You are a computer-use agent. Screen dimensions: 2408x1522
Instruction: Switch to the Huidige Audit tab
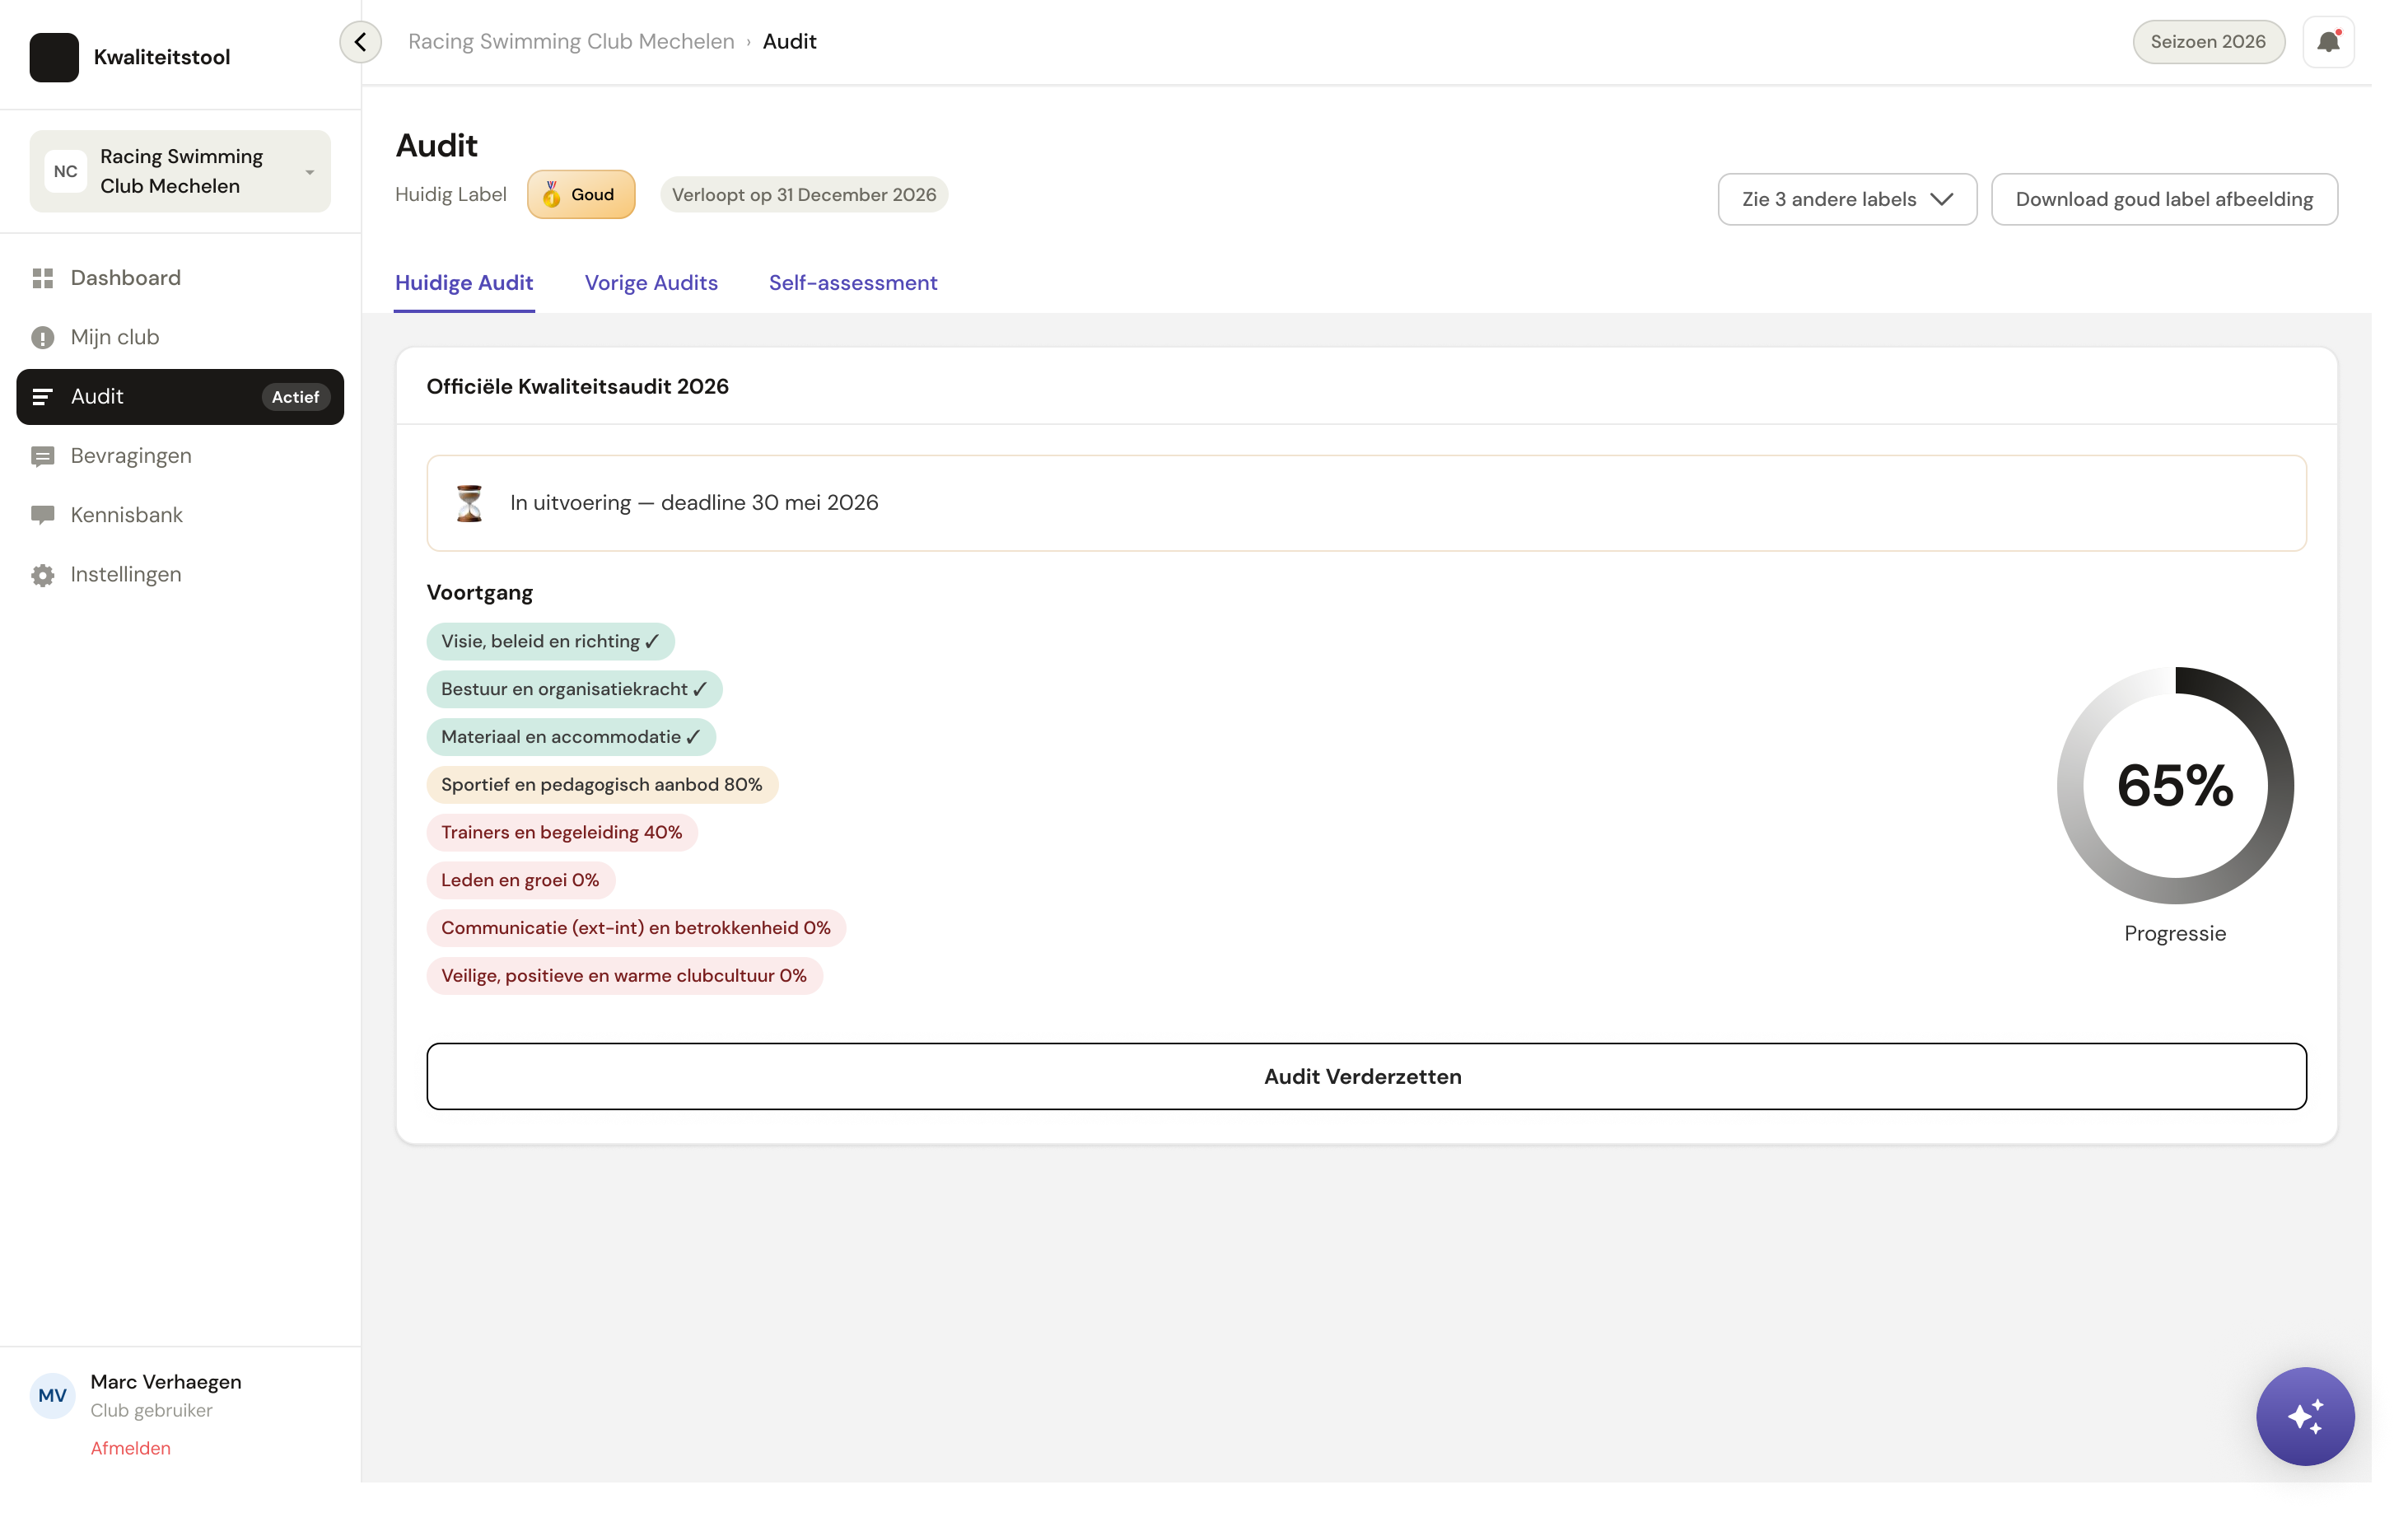464,283
